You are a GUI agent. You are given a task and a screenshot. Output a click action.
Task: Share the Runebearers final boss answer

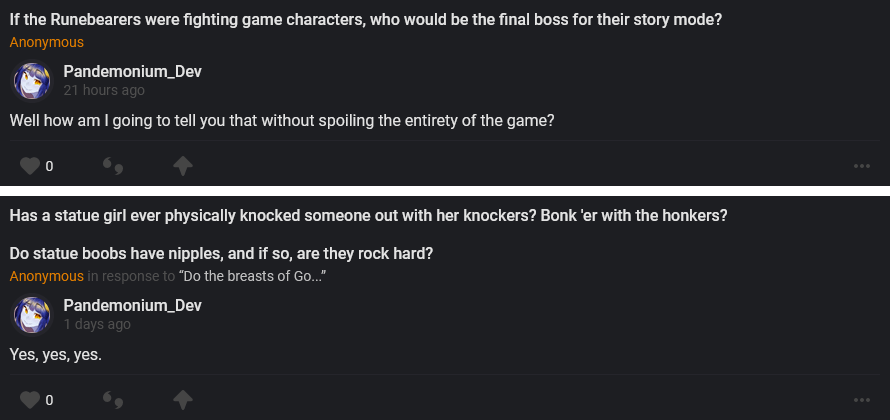[x=183, y=166]
